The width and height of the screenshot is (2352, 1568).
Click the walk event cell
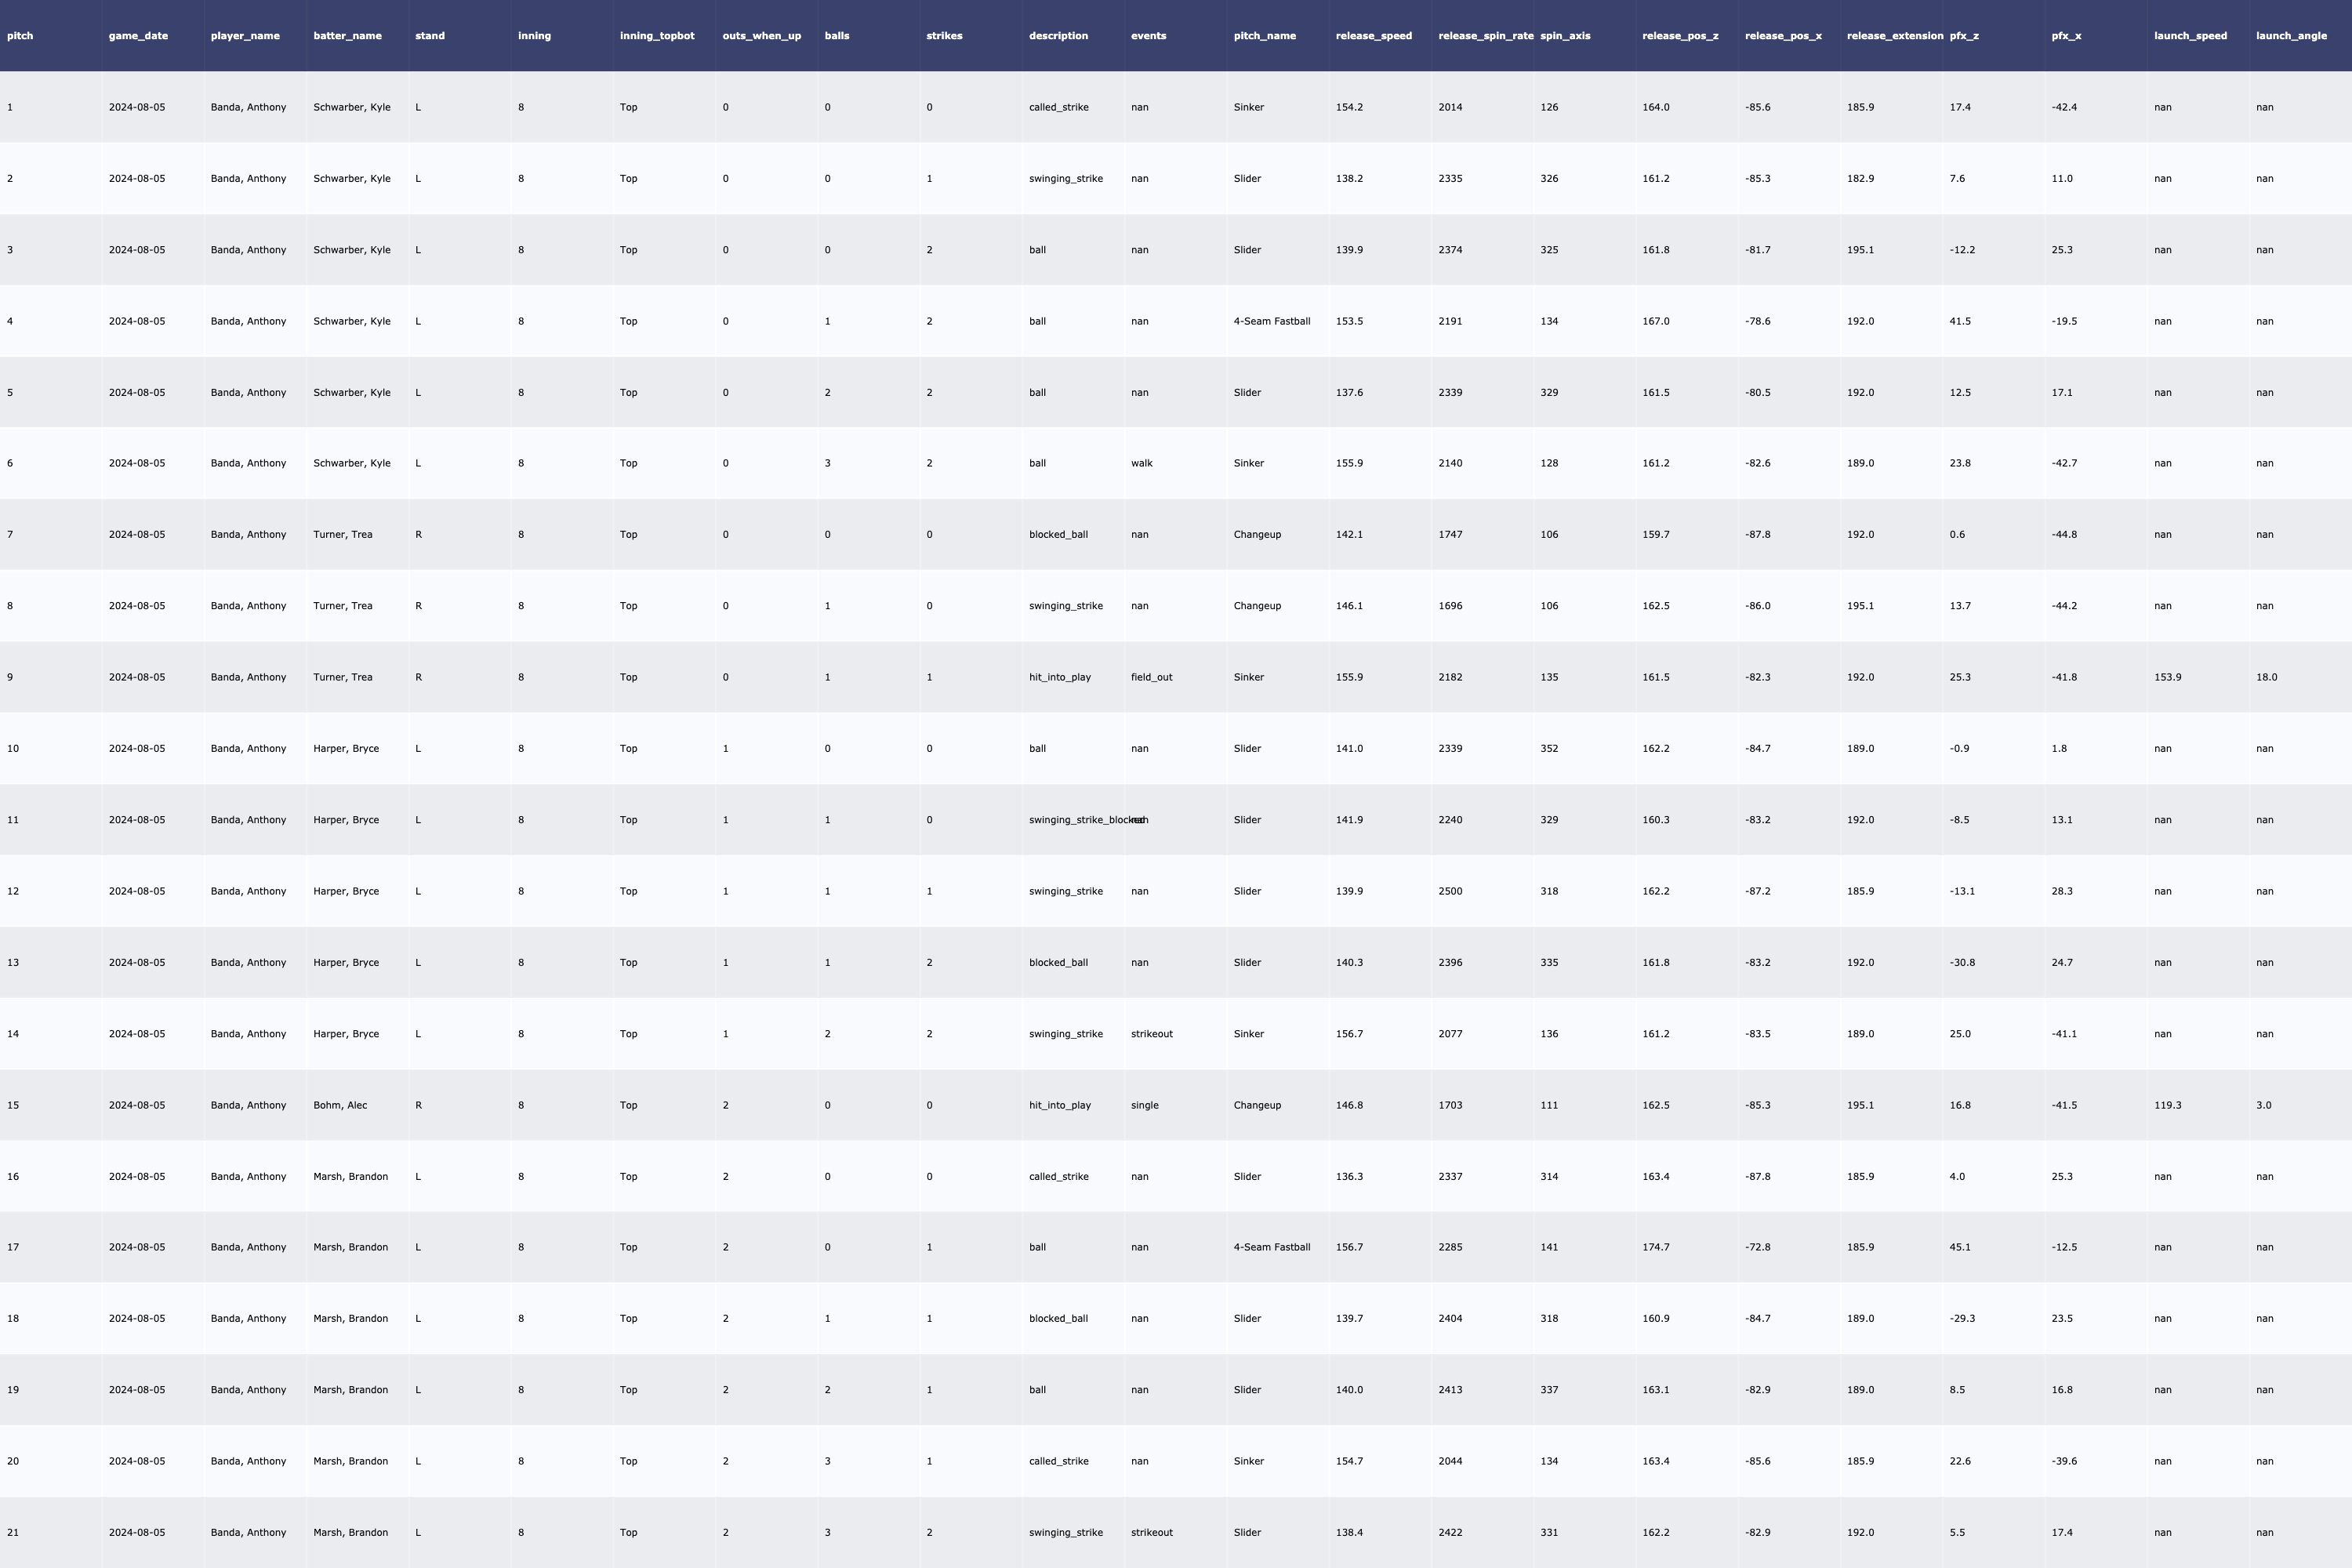(1141, 464)
